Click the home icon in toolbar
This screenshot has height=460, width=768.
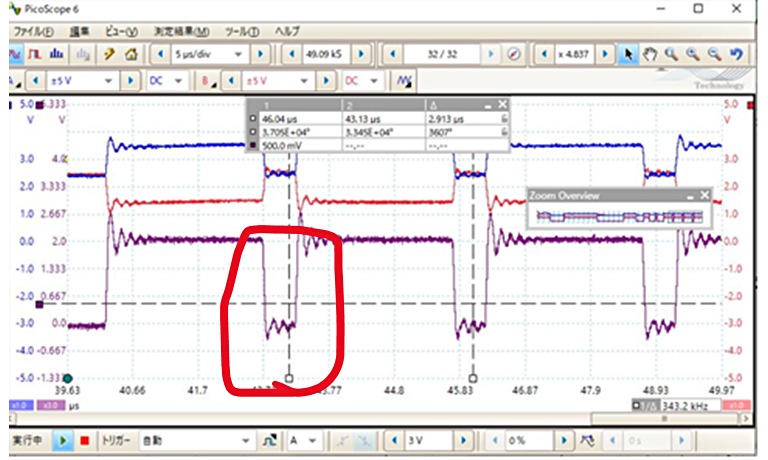[x=130, y=53]
